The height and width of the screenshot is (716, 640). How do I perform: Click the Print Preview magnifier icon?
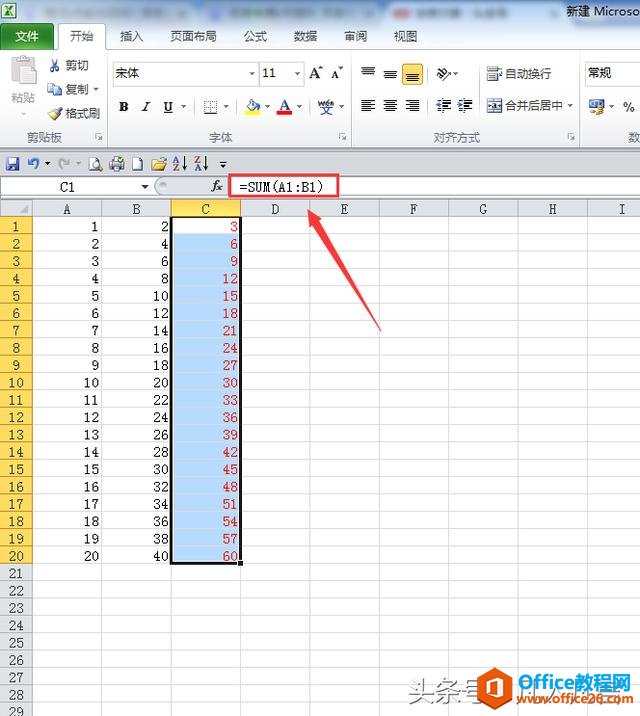pos(95,163)
